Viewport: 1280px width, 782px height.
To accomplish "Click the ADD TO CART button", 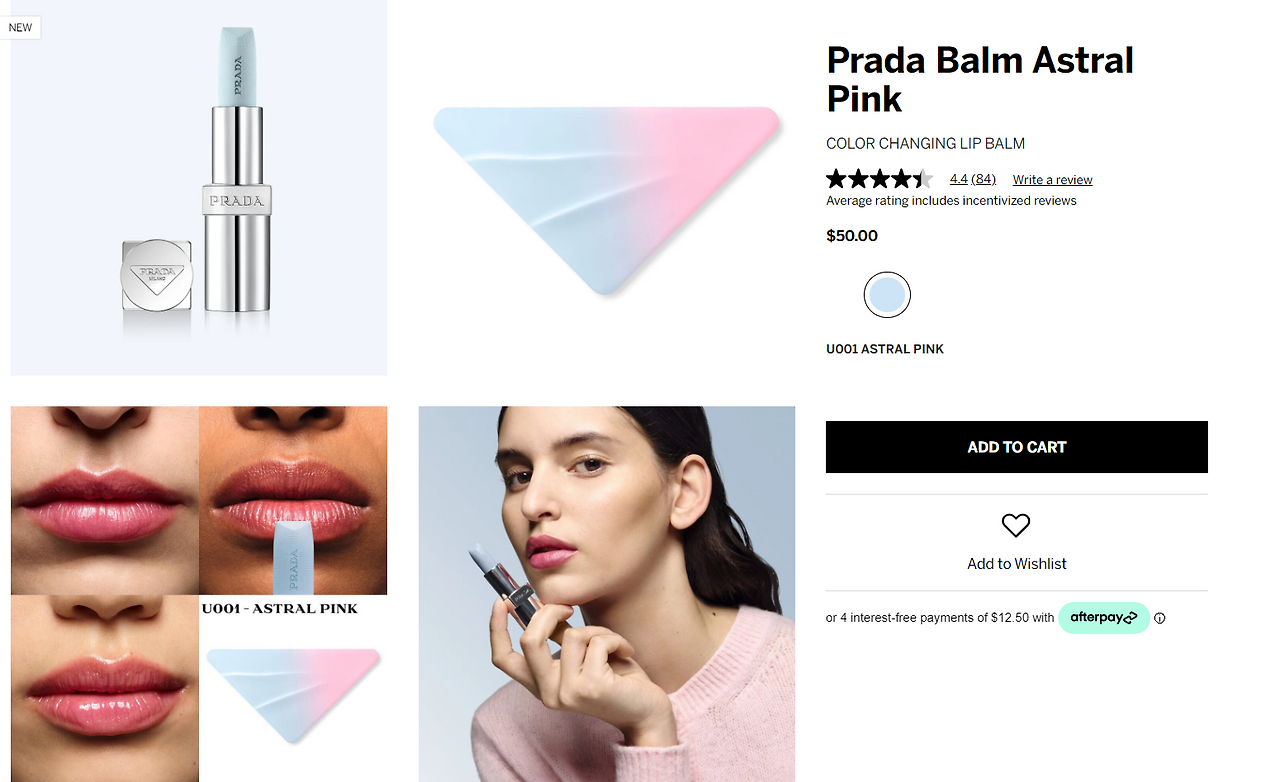I will [1017, 447].
